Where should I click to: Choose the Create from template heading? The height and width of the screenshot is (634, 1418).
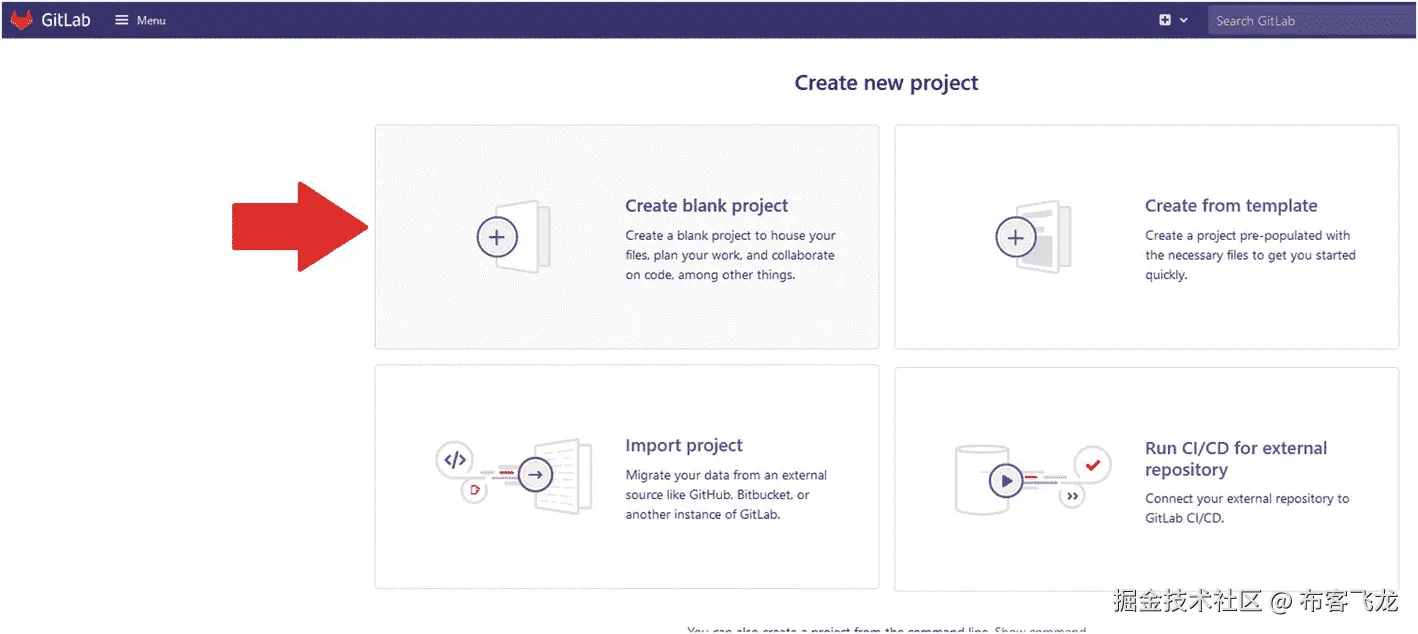coord(1231,206)
